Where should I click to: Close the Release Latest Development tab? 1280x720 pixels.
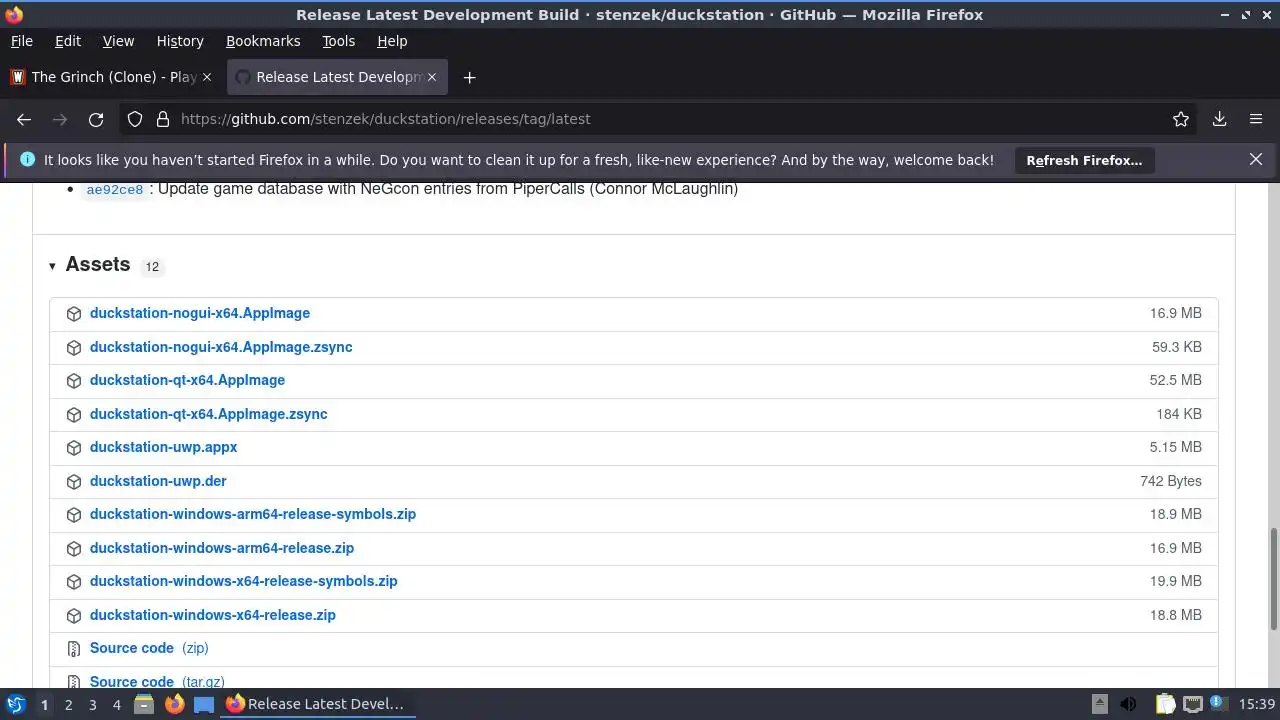pyautogui.click(x=433, y=77)
